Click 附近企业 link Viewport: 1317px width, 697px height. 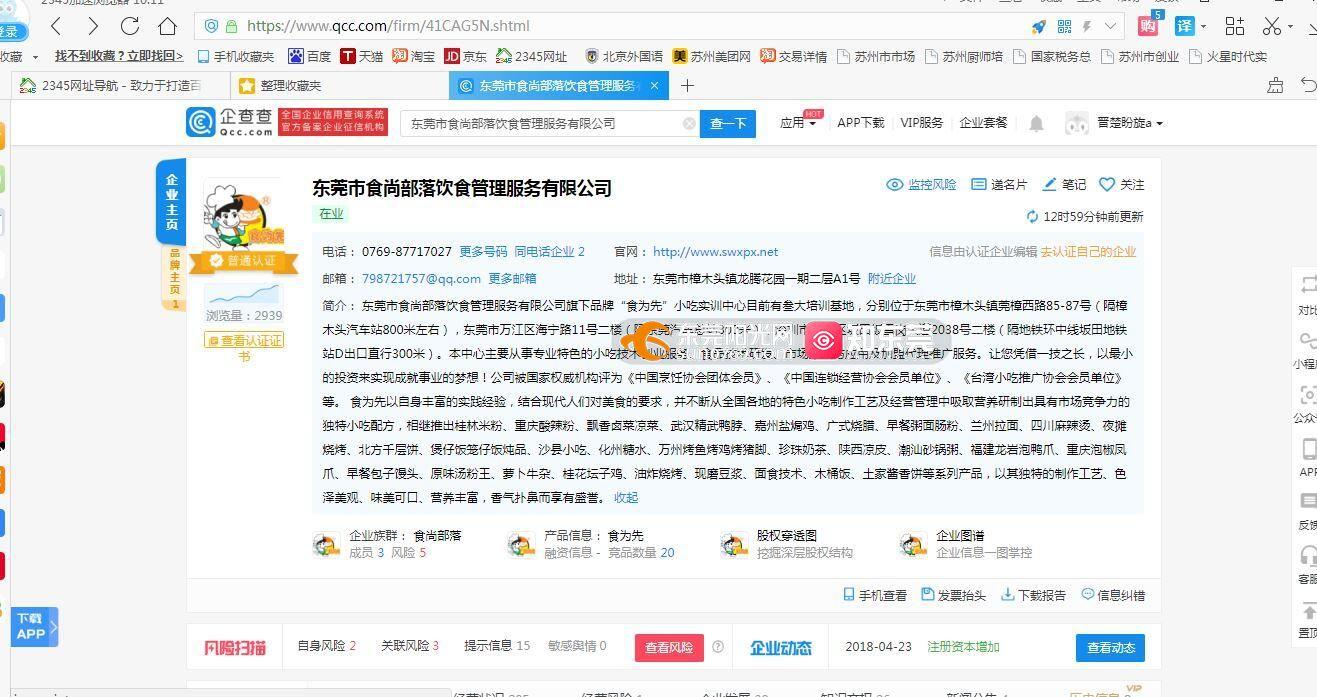[892, 279]
